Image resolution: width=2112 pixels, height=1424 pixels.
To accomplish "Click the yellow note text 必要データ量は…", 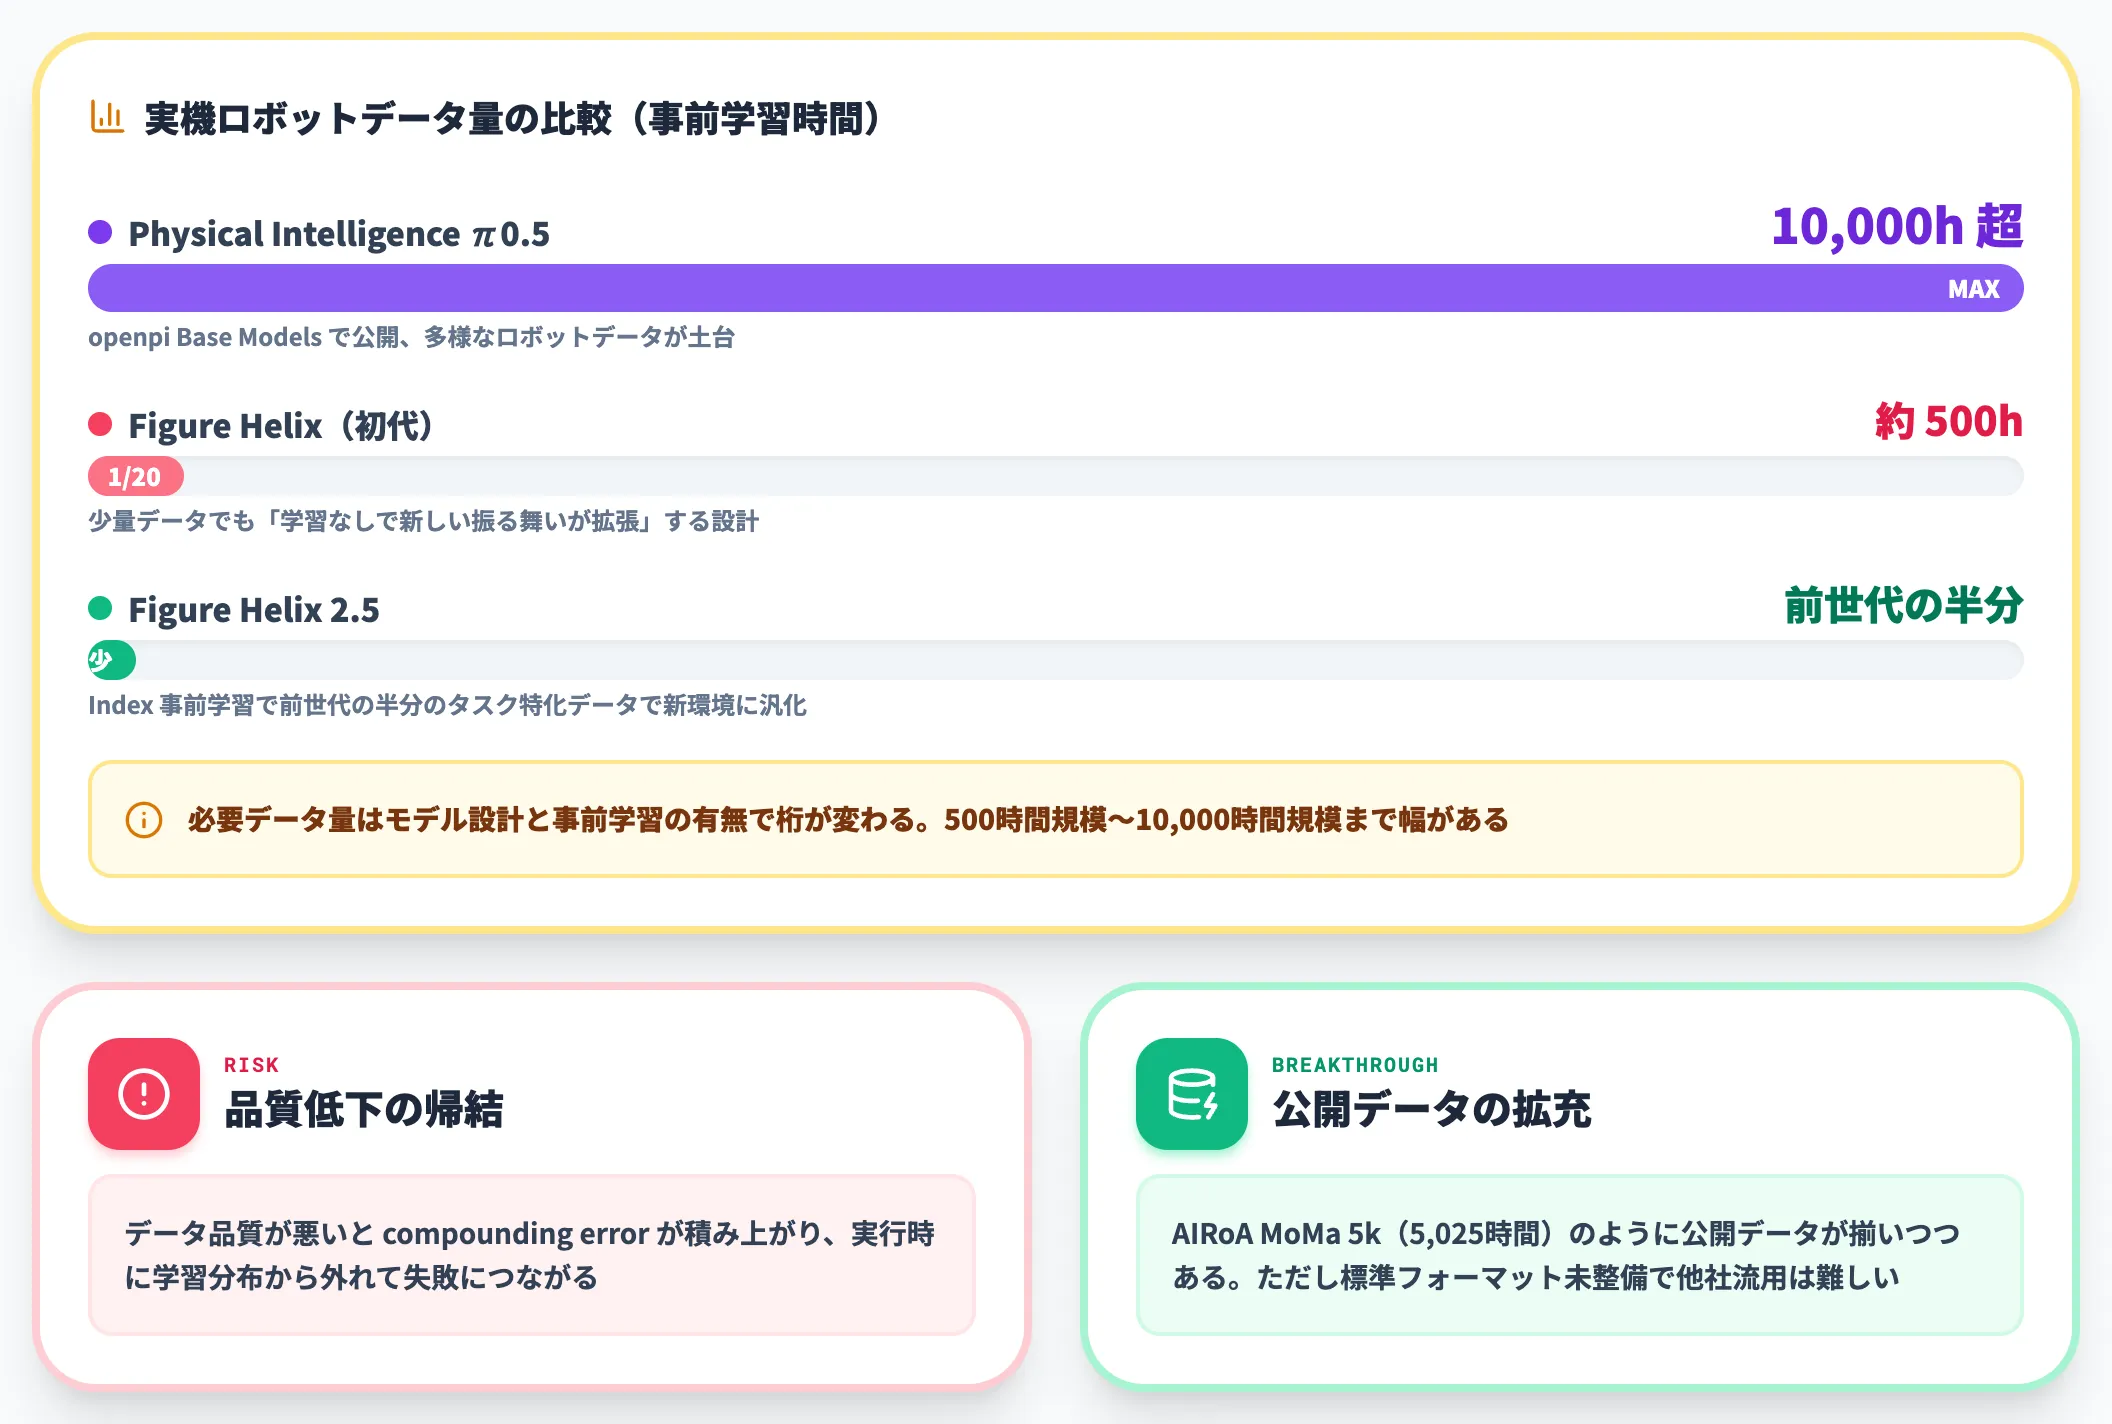I will [848, 820].
